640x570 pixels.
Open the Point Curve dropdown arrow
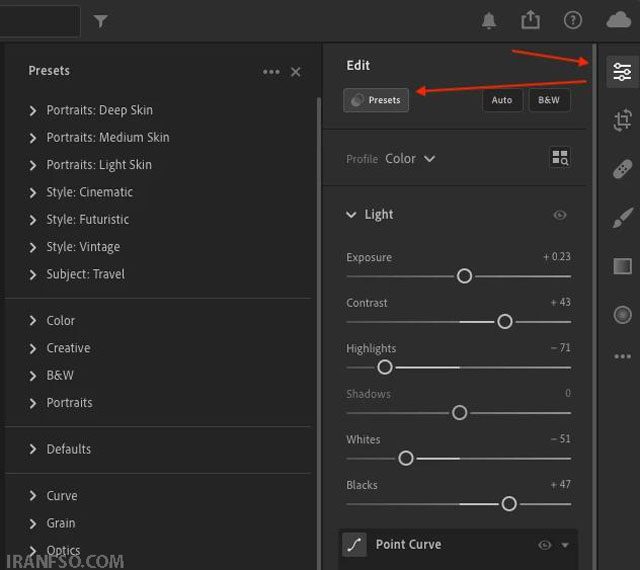pyautogui.click(x=565, y=545)
